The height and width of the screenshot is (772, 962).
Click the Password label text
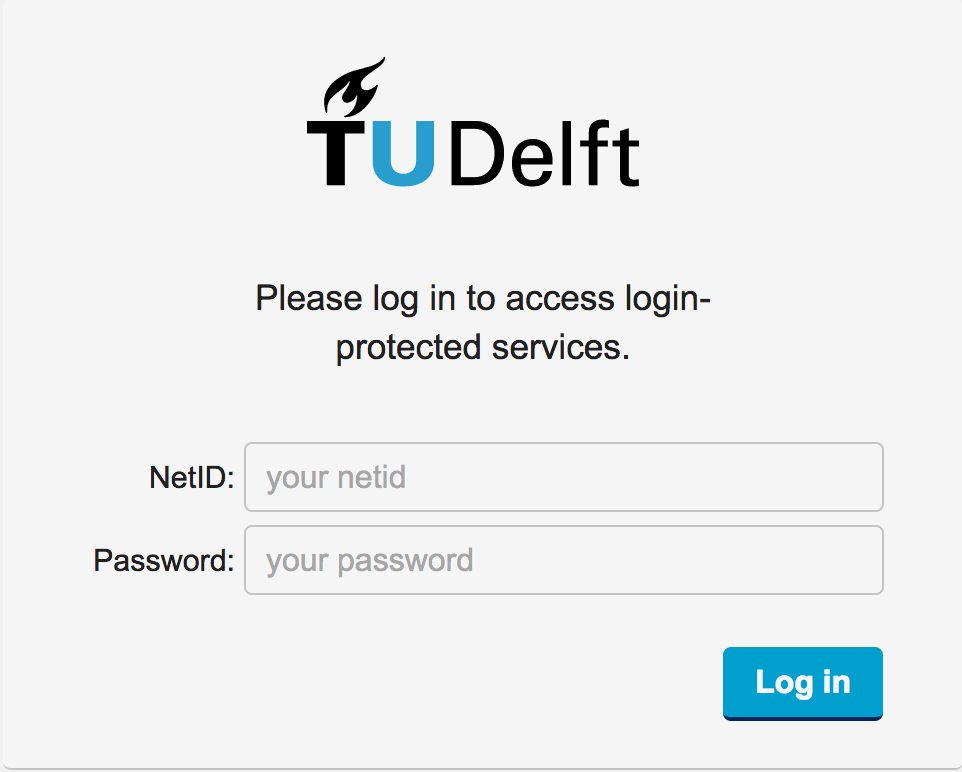click(x=163, y=561)
